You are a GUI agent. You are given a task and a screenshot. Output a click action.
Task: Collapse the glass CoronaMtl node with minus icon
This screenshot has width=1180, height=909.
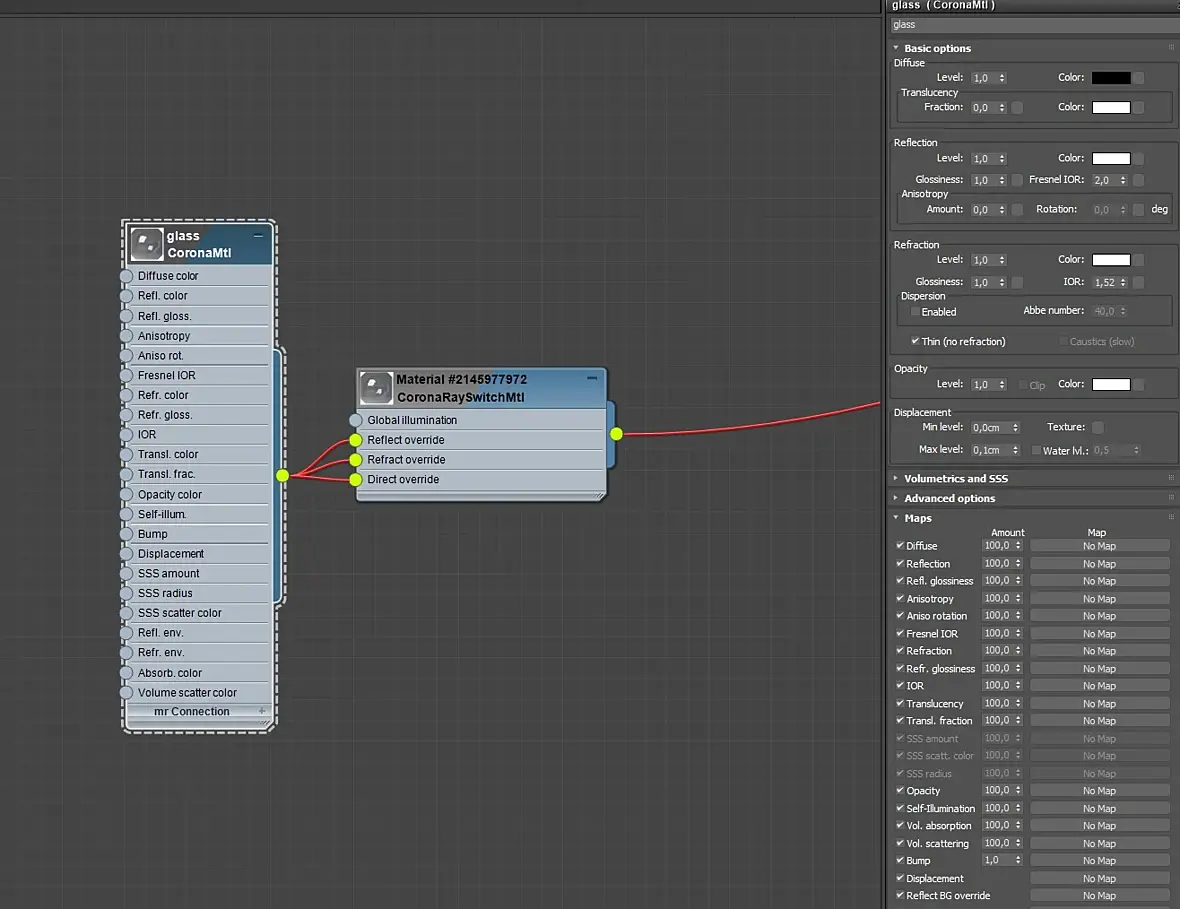coord(258,236)
